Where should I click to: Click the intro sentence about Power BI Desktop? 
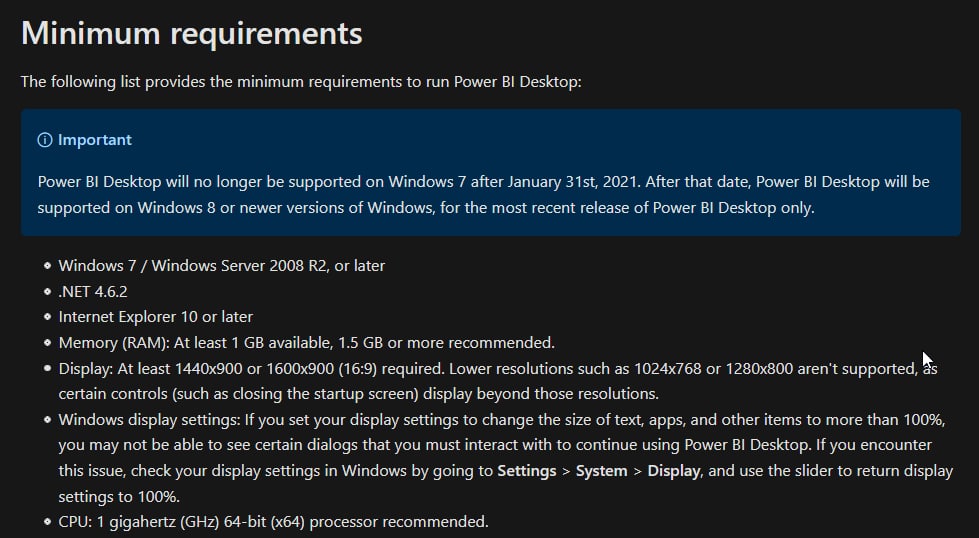301,82
